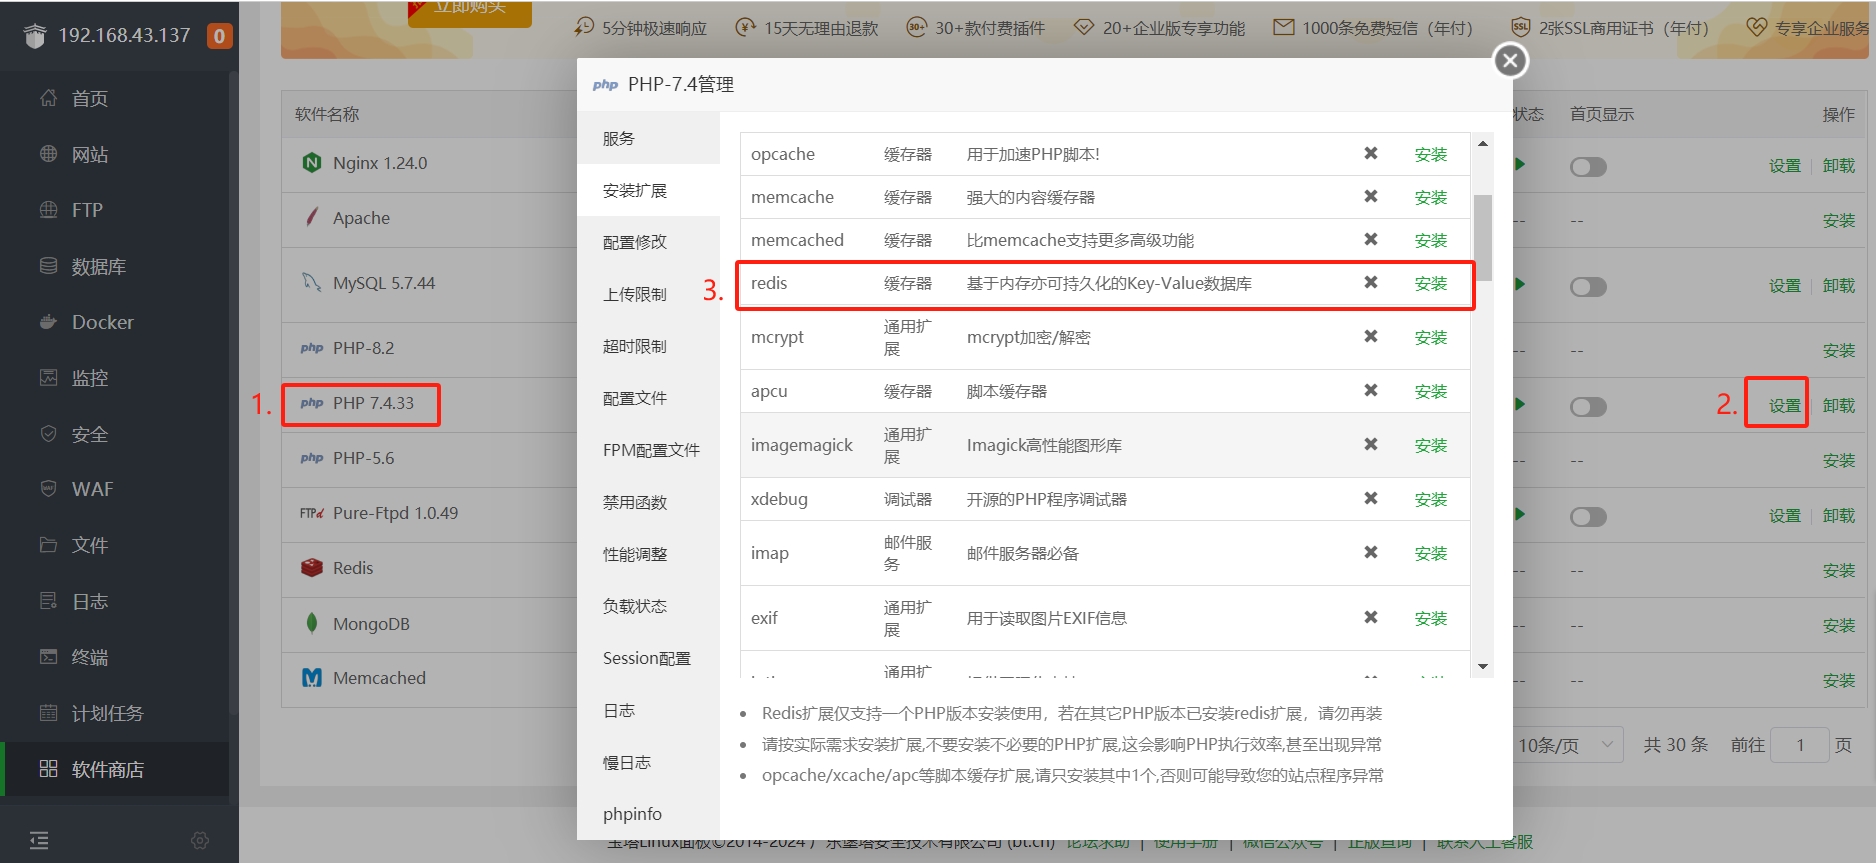
Task: Click the Redis cube icon
Action: pos(312,568)
